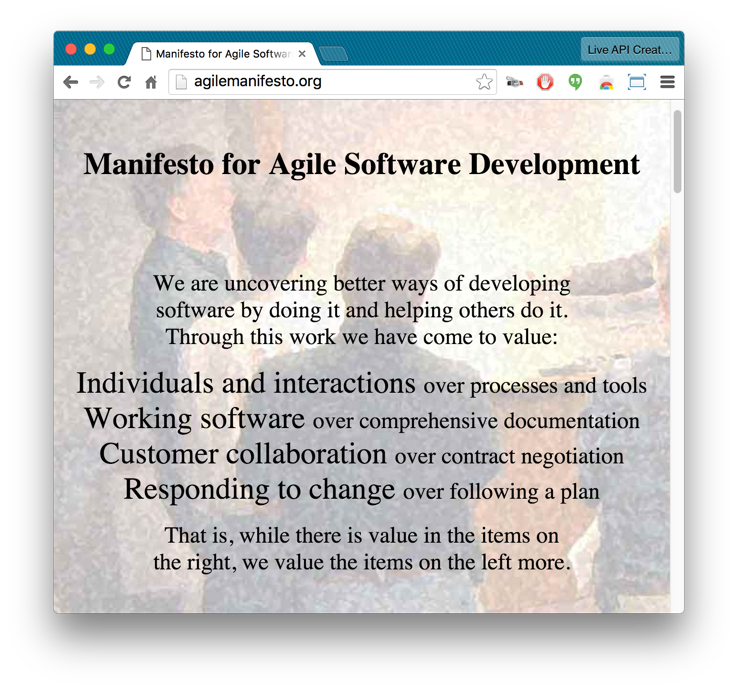Click the line That is, while there is value
738x690 pixels.
point(361,536)
